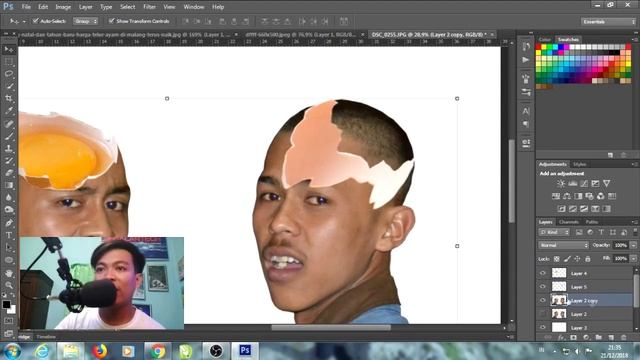
Task: Click the black foreground color box
Action: (x=6, y=304)
